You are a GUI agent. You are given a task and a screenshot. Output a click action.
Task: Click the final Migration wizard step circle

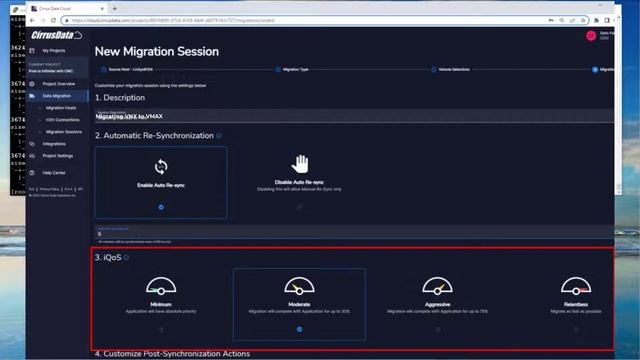pyautogui.click(x=595, y=69)
